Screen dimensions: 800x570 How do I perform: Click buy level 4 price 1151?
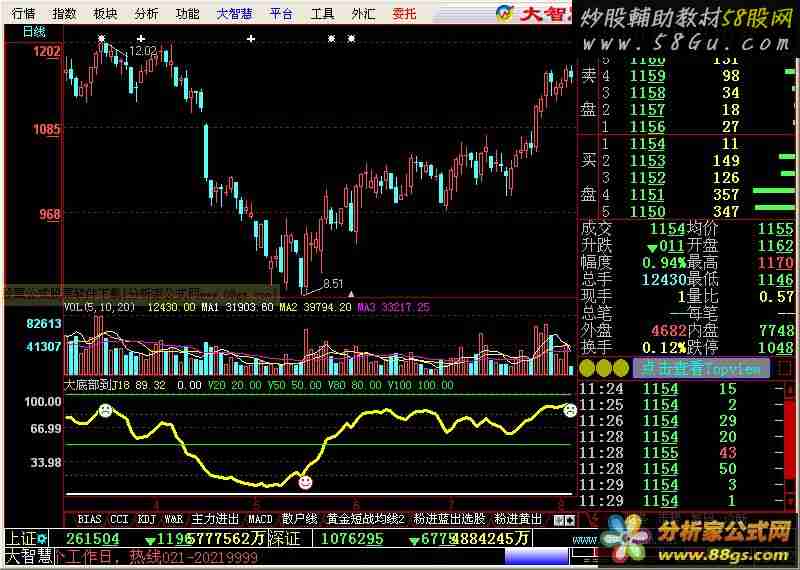pyautogui.click(x=647, y=194)
